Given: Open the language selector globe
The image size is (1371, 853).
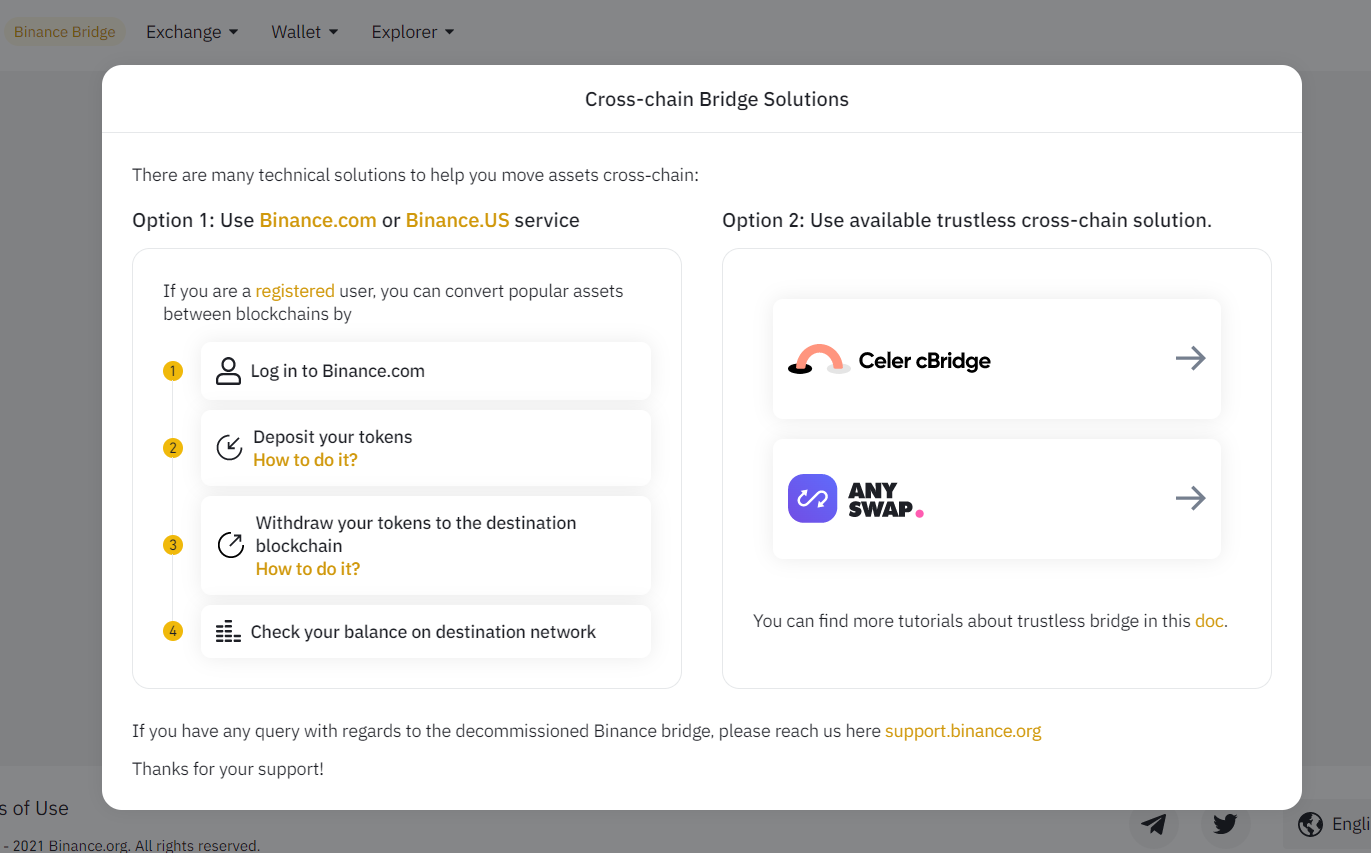Looking at the screenshot, I should point(1310,824).
